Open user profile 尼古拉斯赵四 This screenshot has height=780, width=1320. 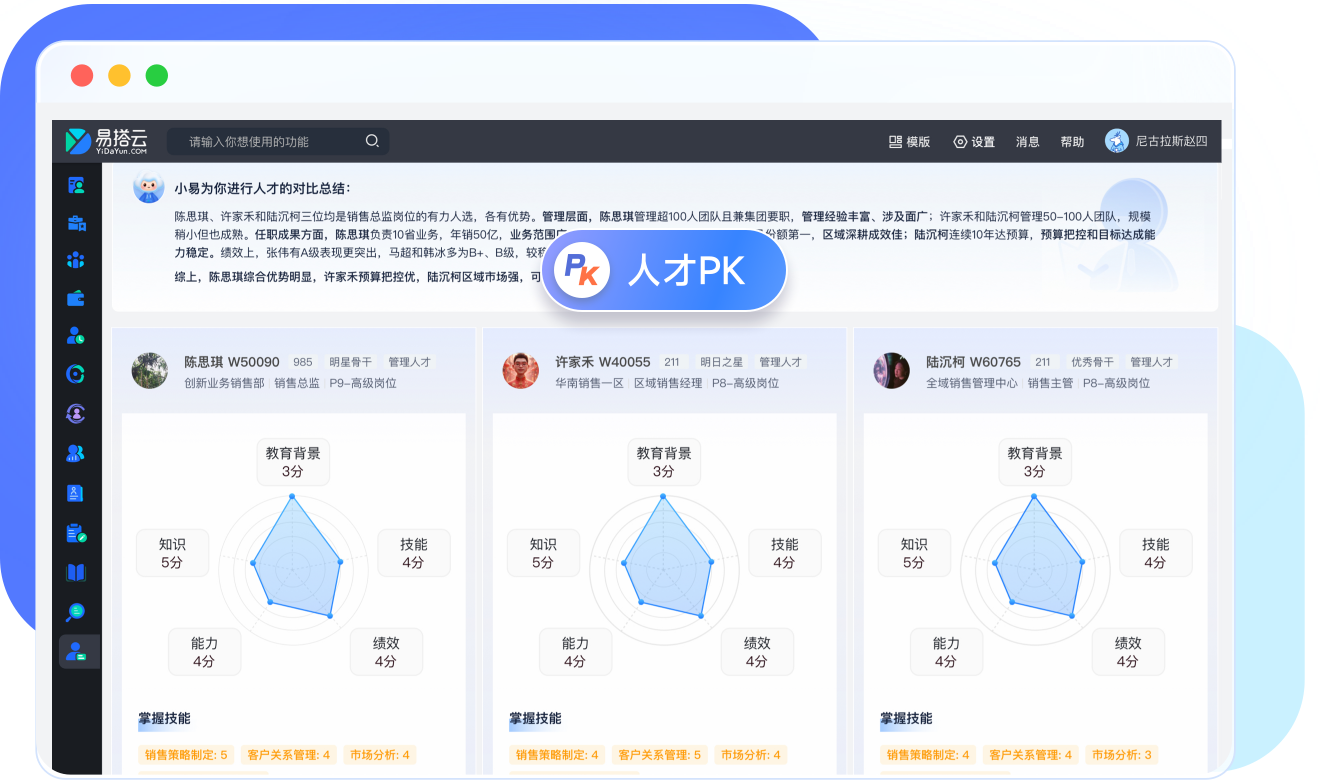[1156, 141]
